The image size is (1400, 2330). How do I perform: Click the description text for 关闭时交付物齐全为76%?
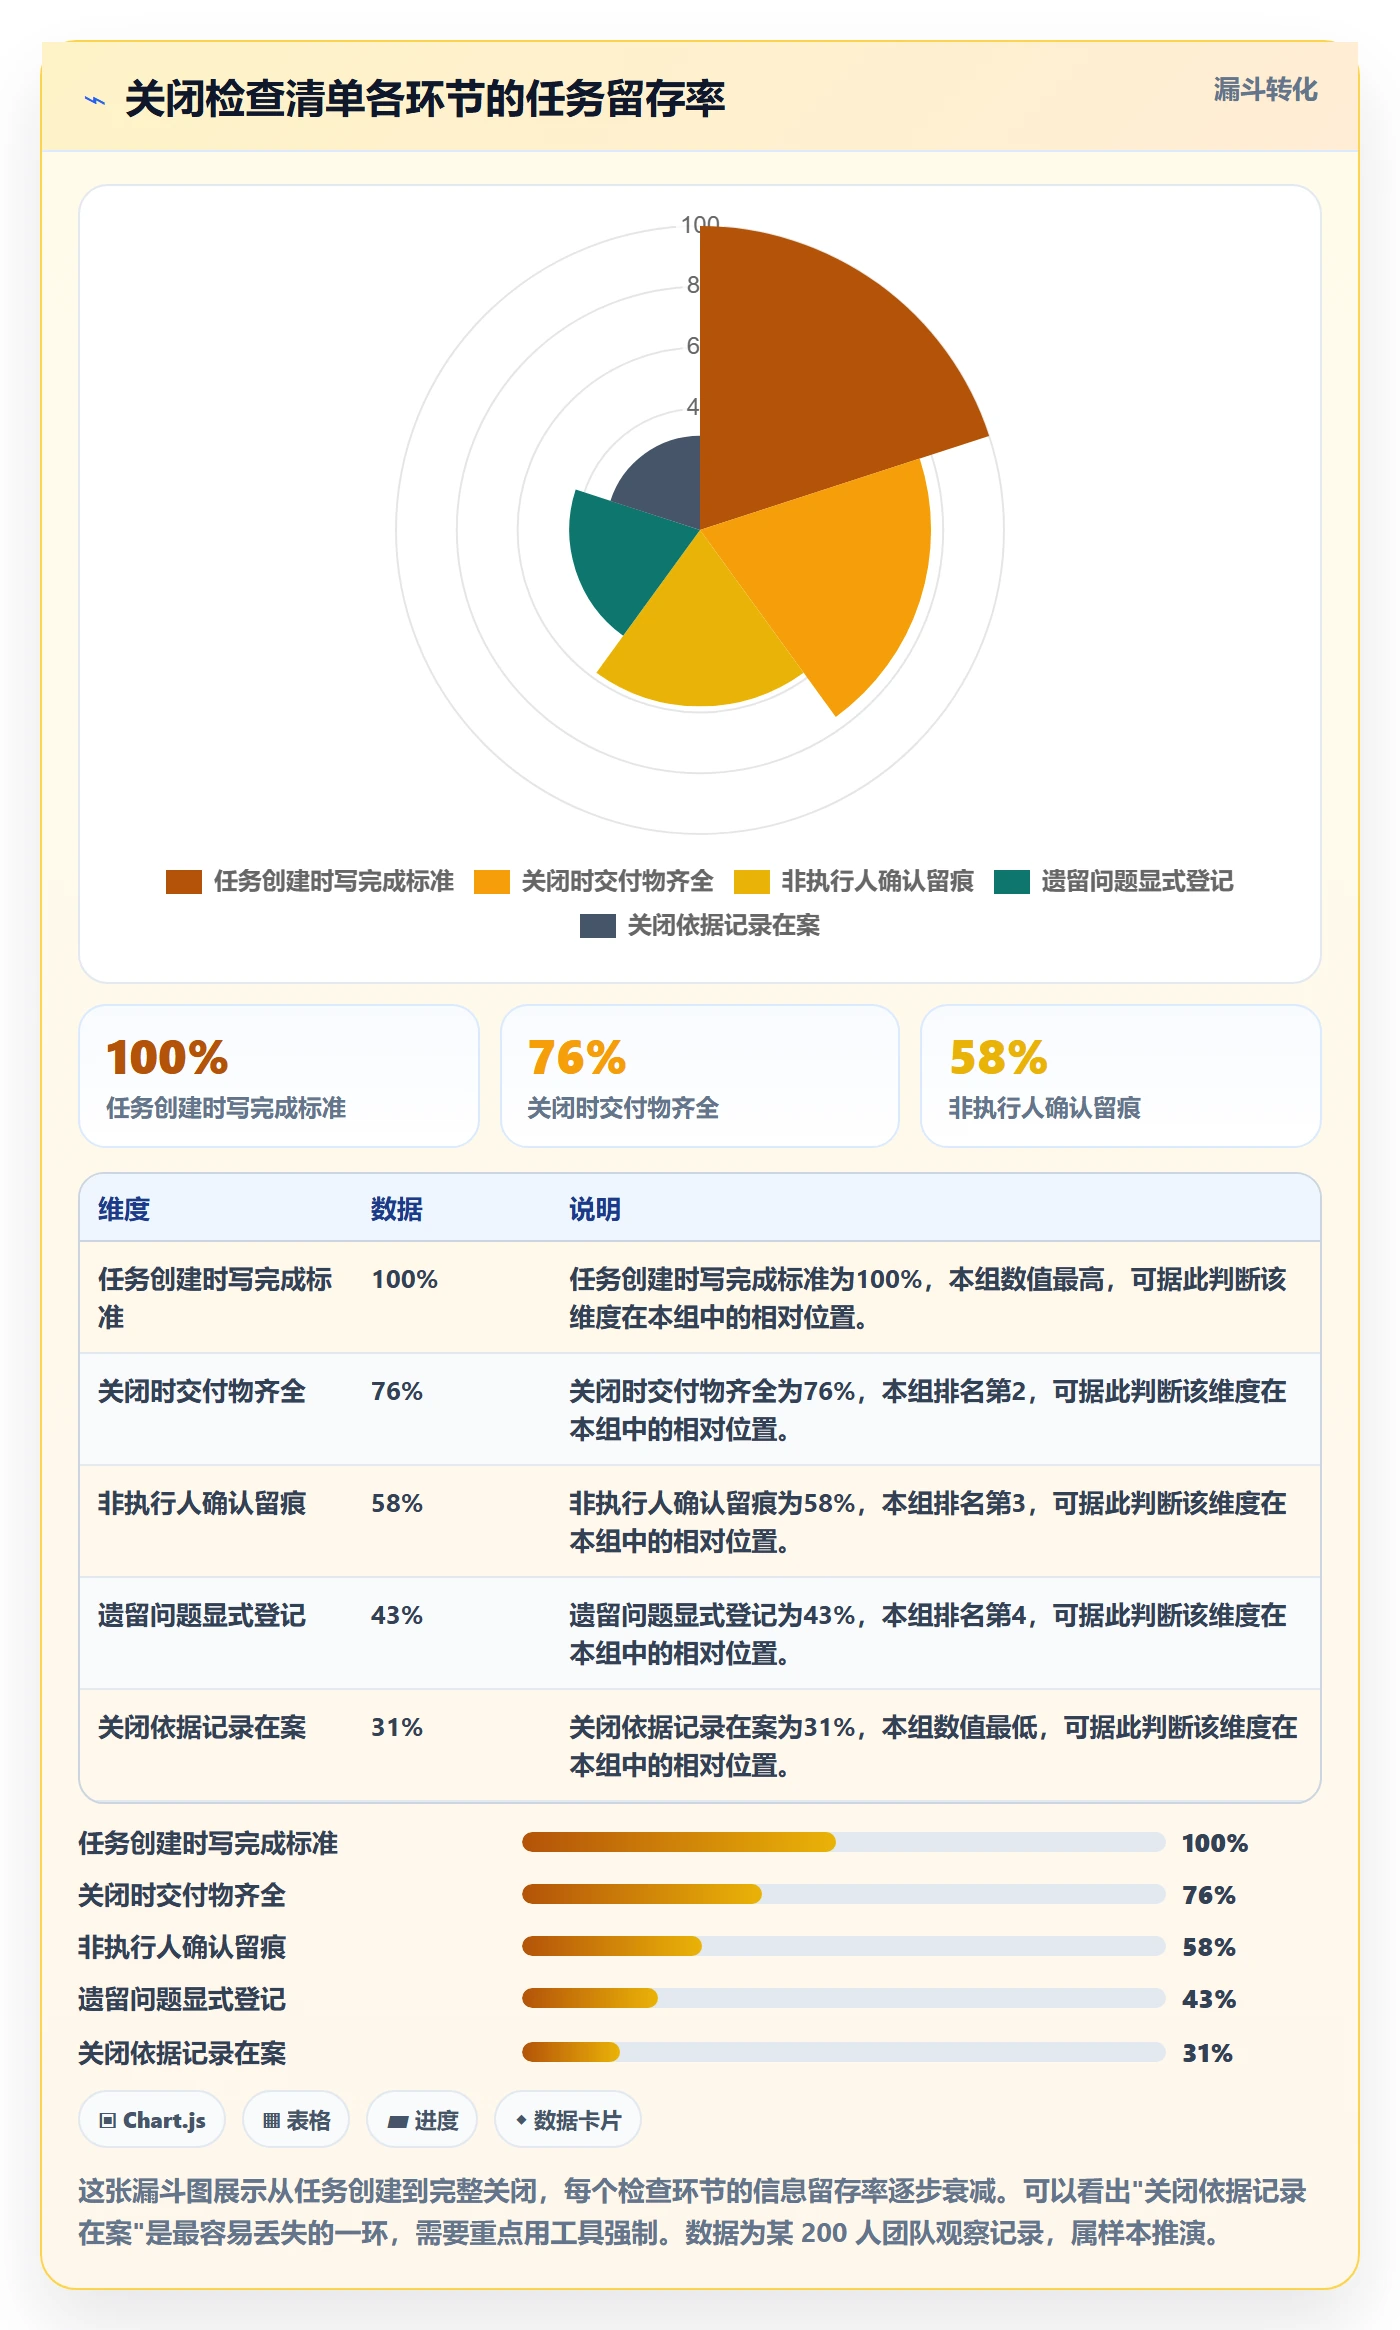point(928,1410)
